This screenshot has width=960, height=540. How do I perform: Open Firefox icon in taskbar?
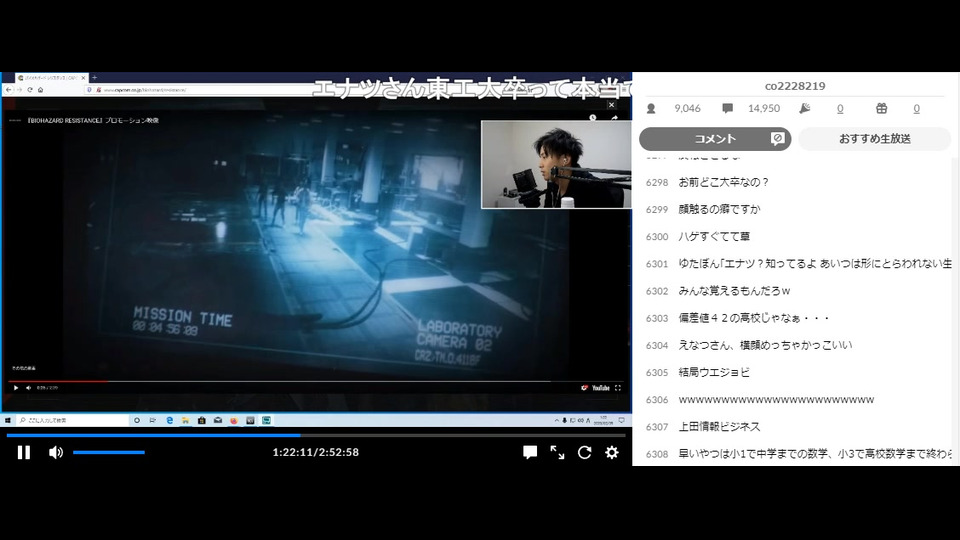[234, 421]
